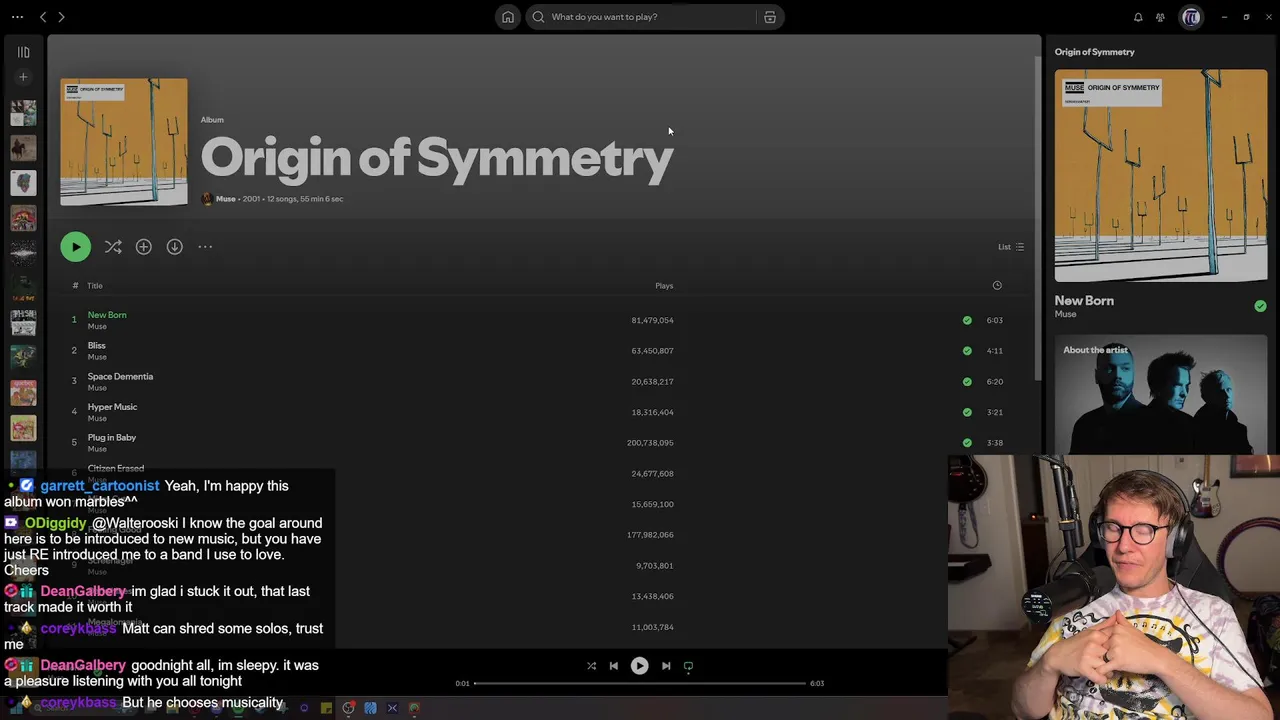Open the Browse icon in search bar

770,17
